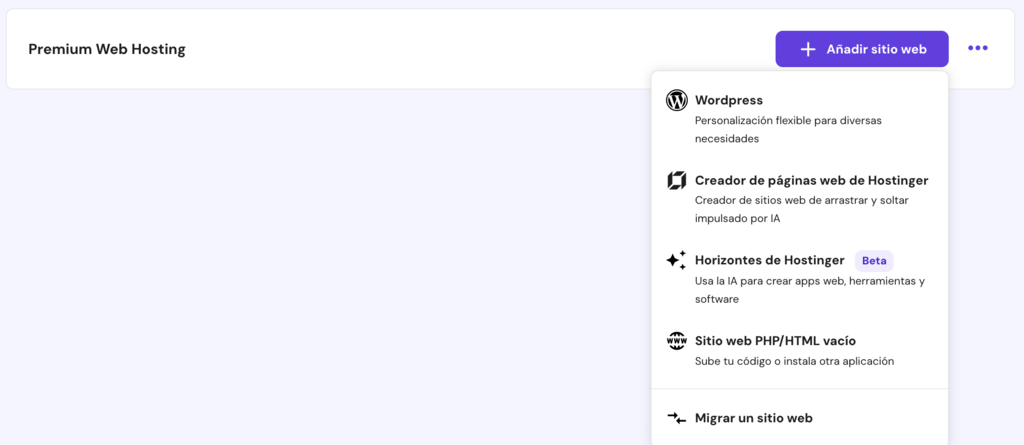Click the plus icon in Añadir sitio web
Viewport: 1024px width, 445px height.
808,49
